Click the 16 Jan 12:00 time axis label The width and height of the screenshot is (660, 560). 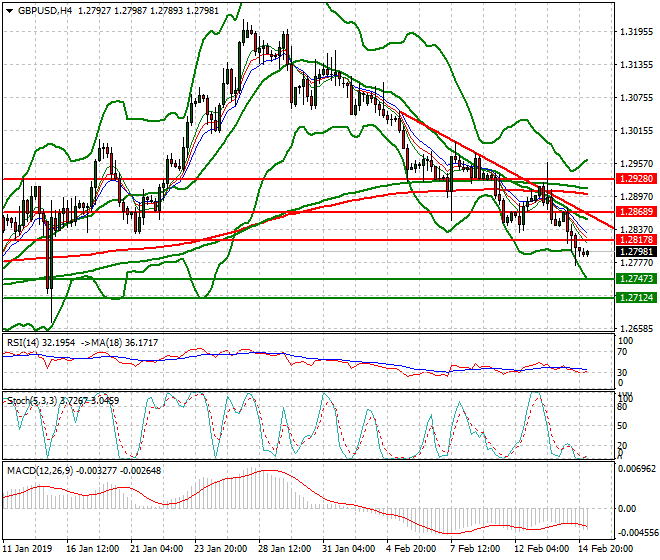coord(93,549)
